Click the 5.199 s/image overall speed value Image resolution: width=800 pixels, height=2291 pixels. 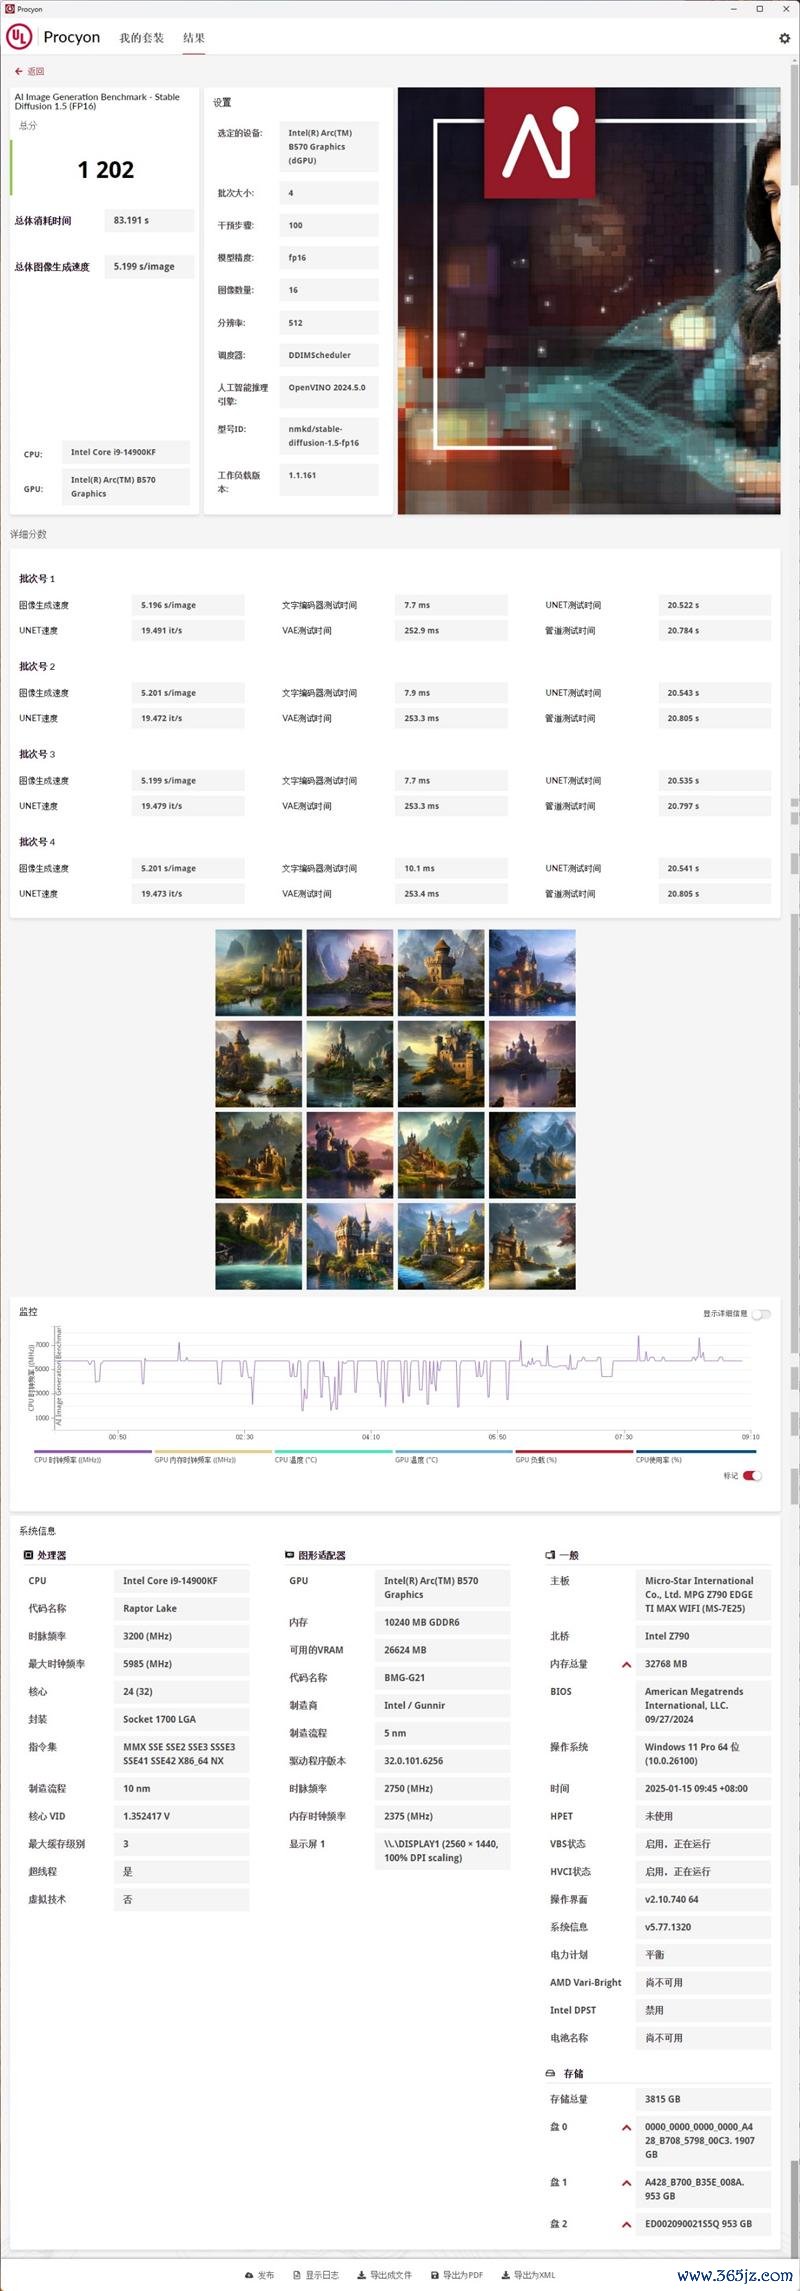[x=149, y=266]
